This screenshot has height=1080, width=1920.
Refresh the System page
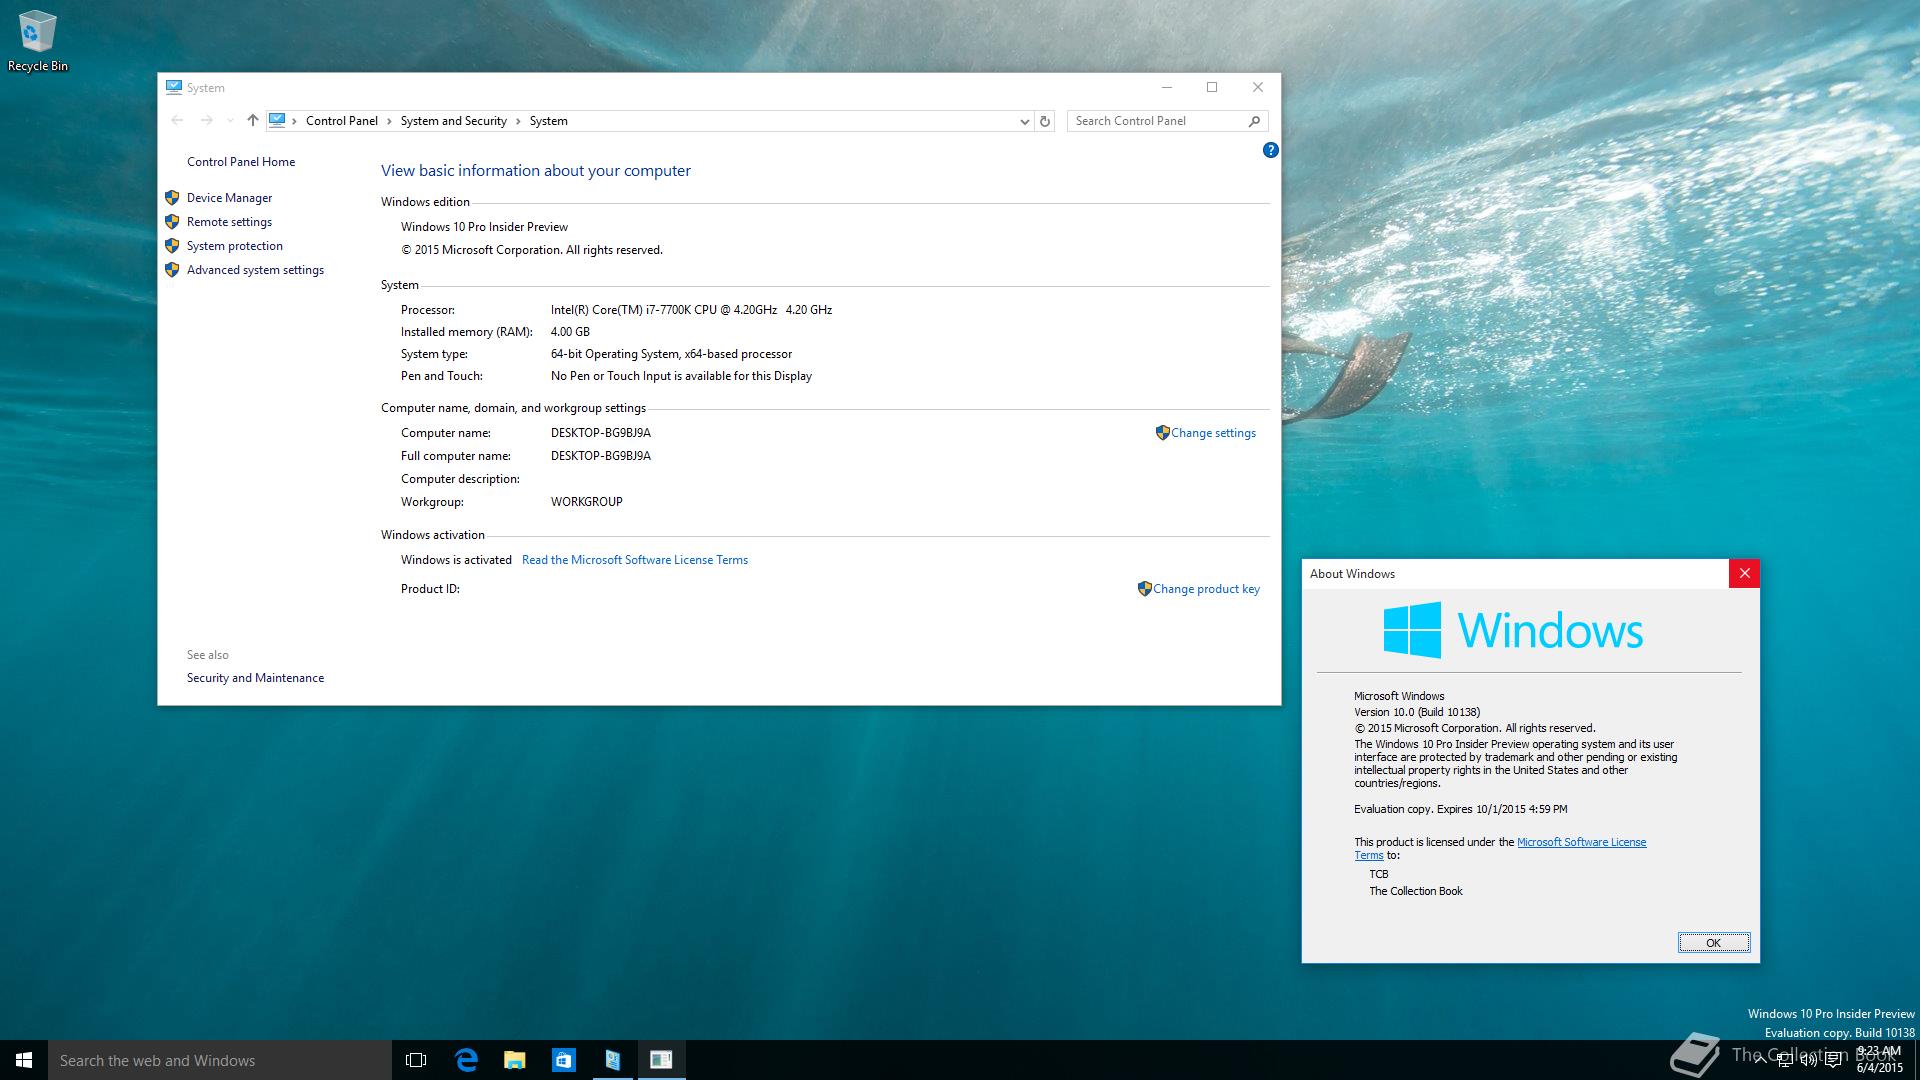tap(1045, 121)
